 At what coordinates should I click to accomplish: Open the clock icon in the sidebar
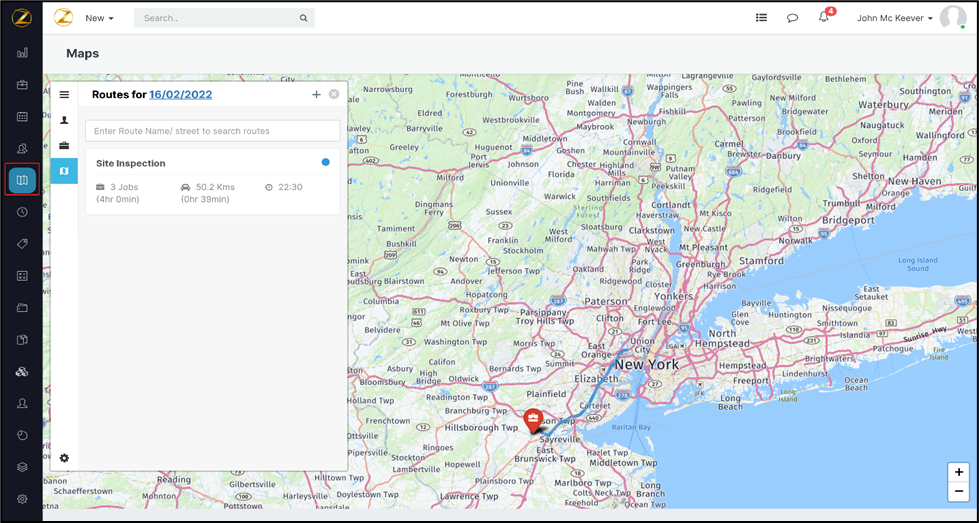[22, 212]
